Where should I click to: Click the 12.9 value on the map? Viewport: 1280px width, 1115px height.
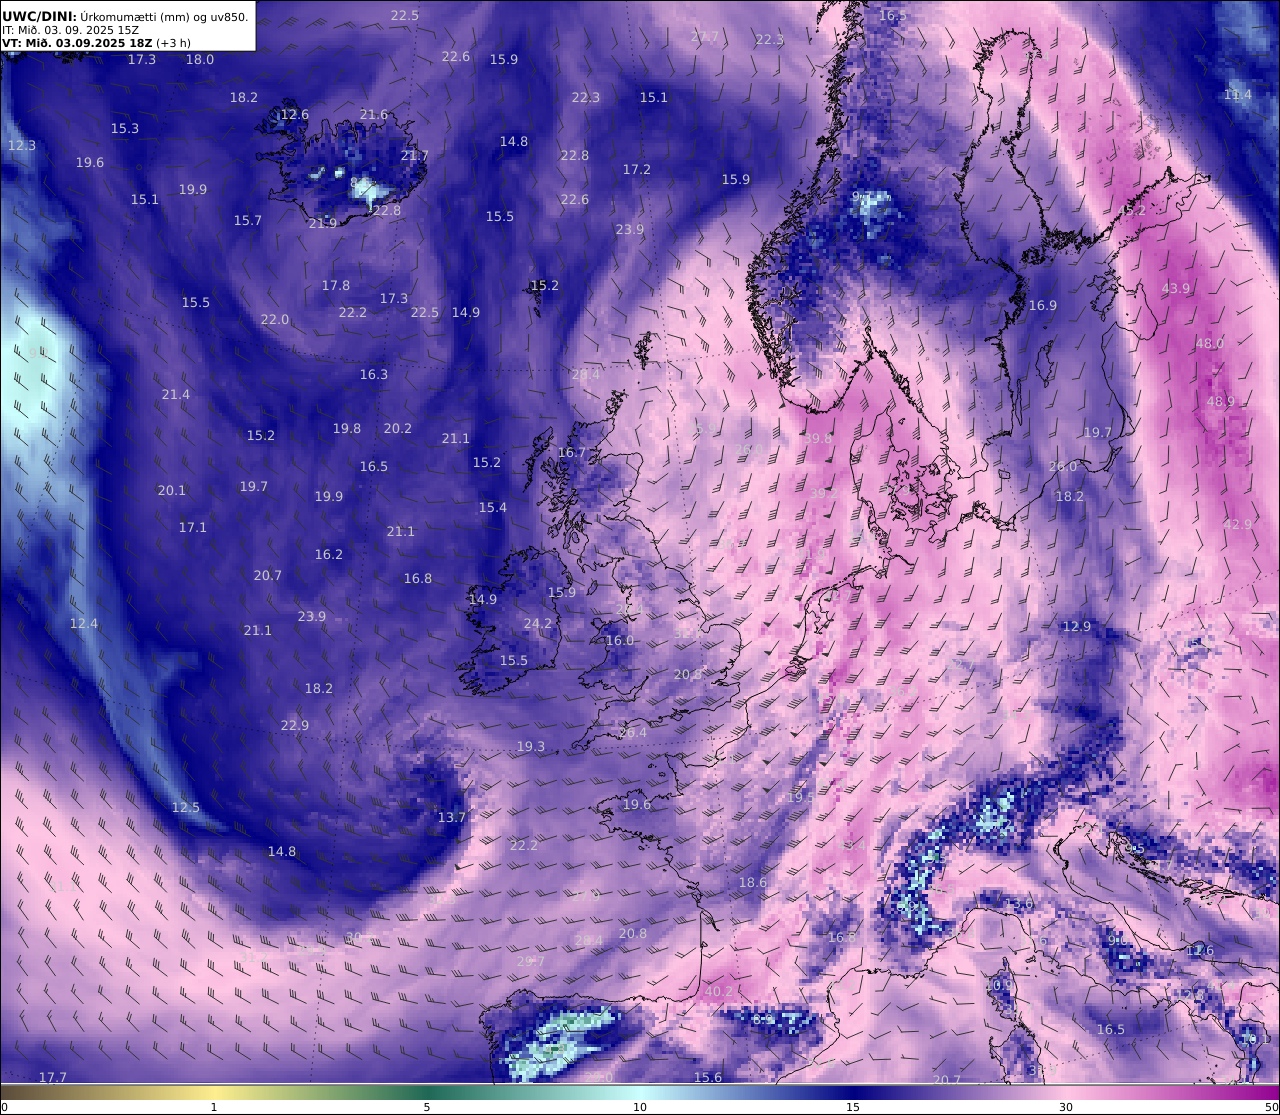(x=1077, y=626)
